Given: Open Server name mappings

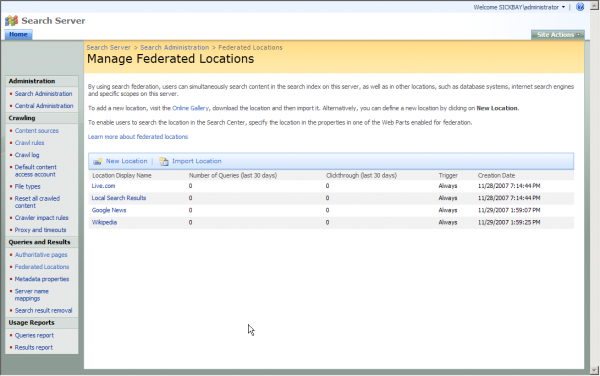Looking at the screenshot, I should [x=31, y=295].
